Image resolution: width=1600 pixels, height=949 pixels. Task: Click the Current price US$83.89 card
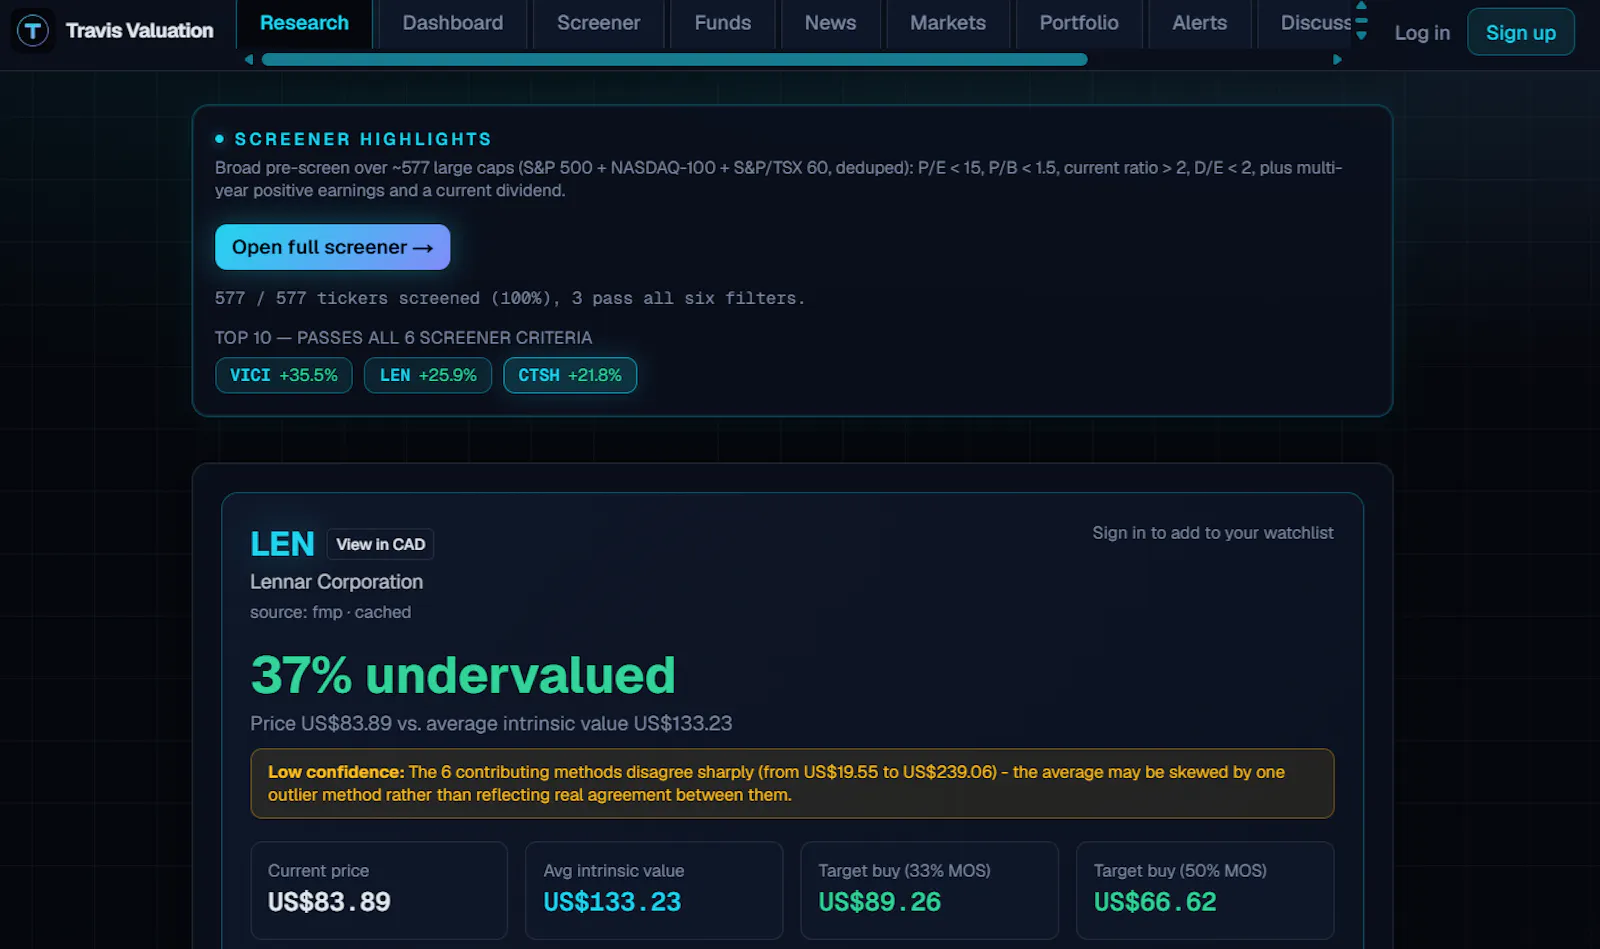(x=379, y=890)
